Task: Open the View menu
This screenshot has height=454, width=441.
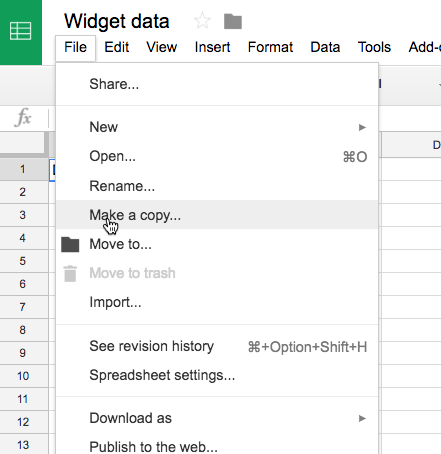Action: (x=162, y=47)
